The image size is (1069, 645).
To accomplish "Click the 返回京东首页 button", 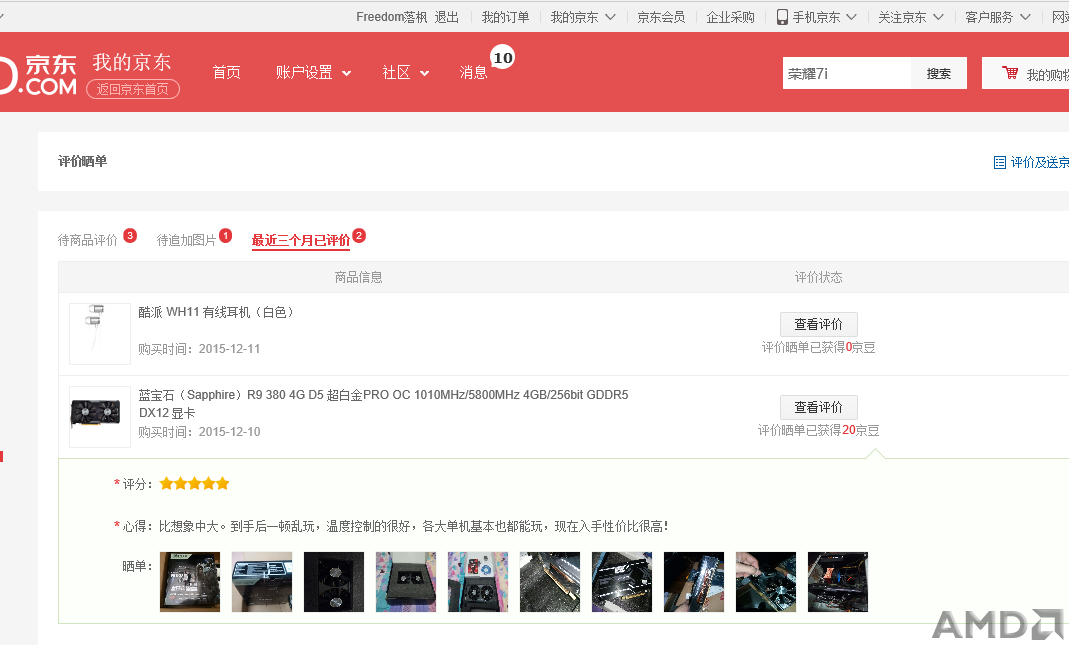I will pos(133,89).
